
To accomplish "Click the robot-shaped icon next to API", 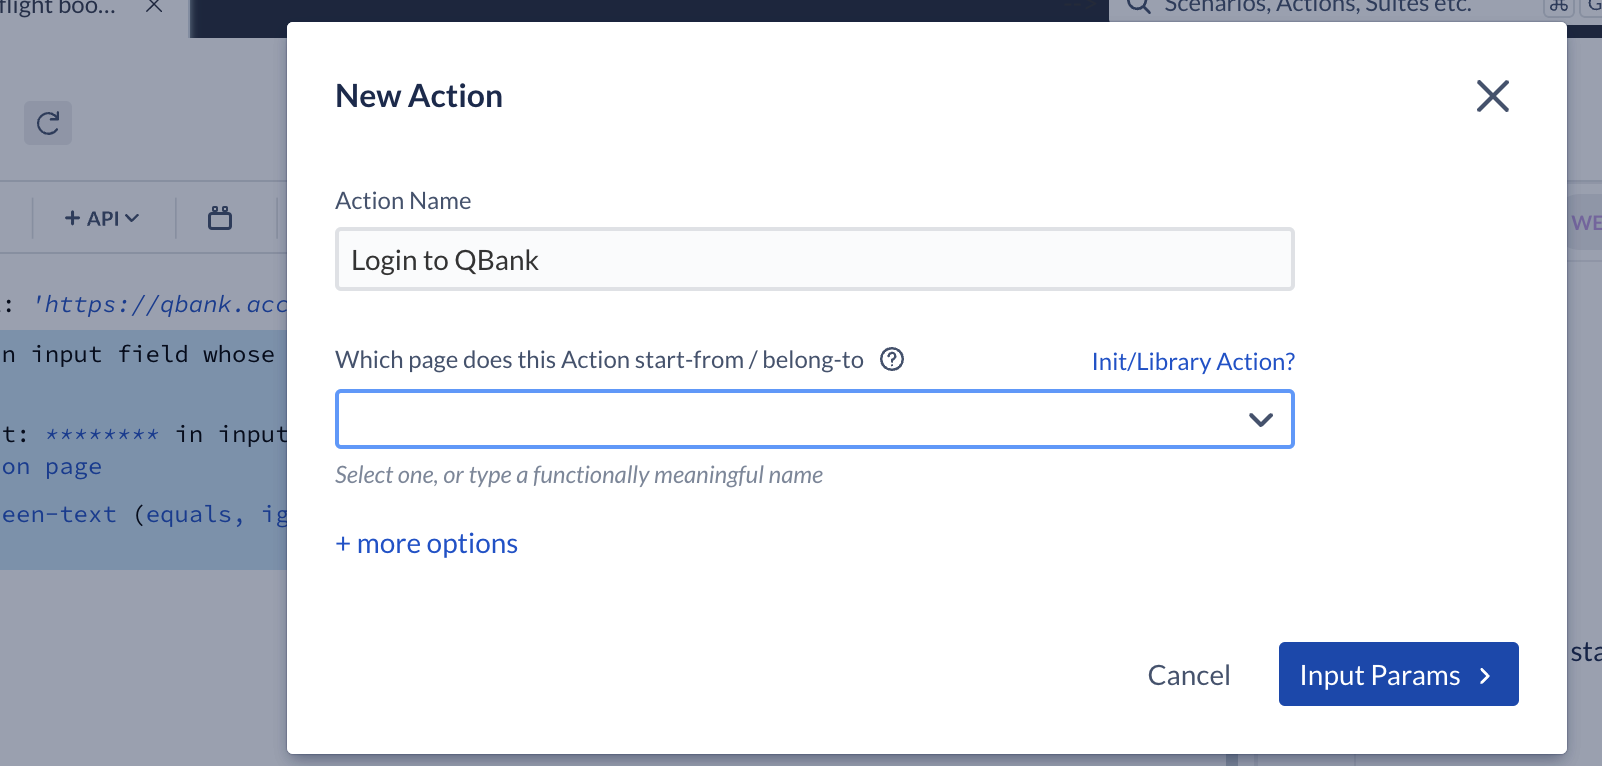I will [x=220, y=218].
